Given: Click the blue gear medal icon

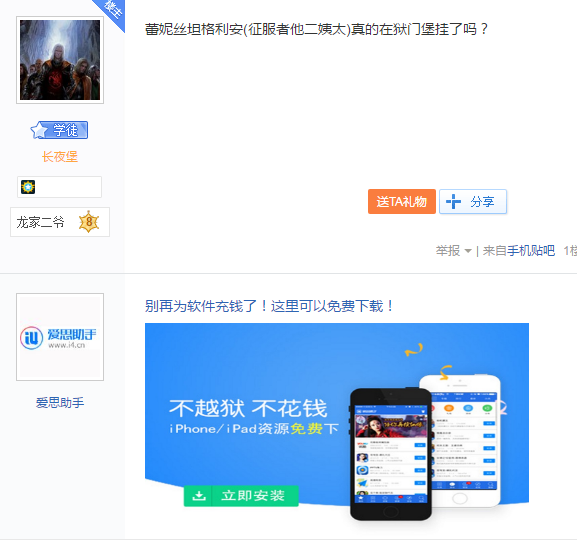Looking at the screenshot, I should click(x=28, y=187).
